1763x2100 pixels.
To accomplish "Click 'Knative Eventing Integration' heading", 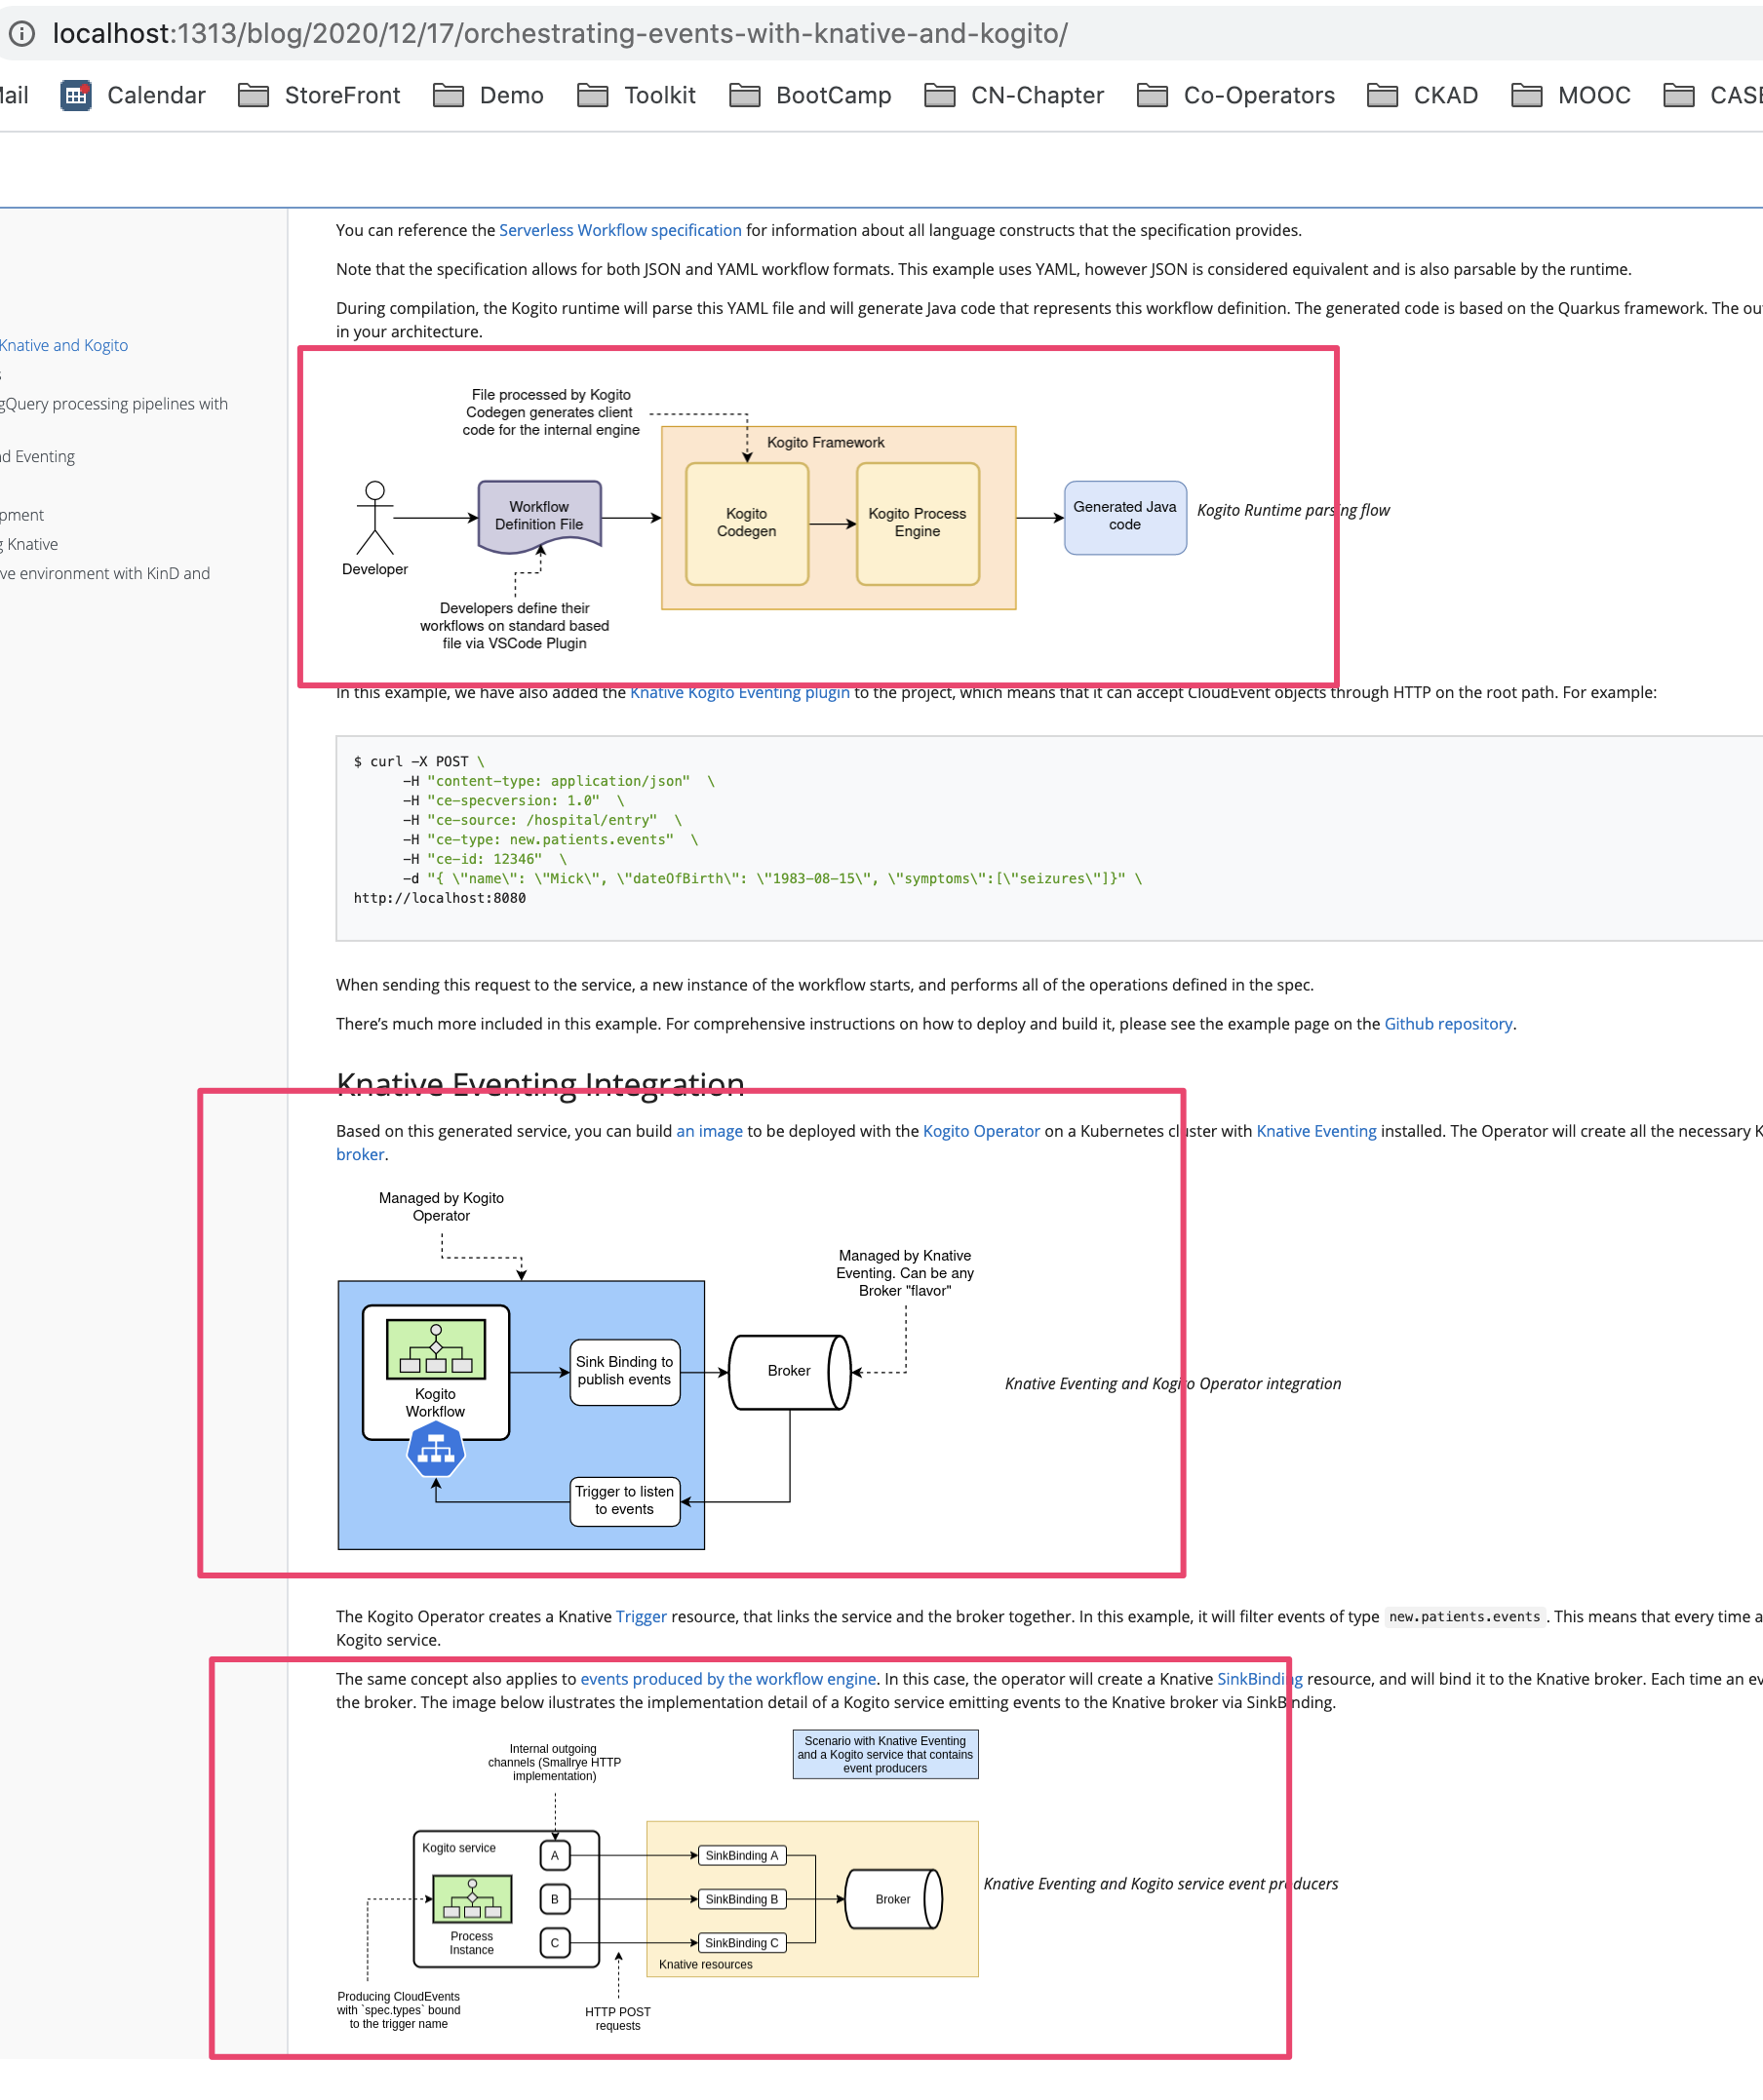I will point(540,1083).
